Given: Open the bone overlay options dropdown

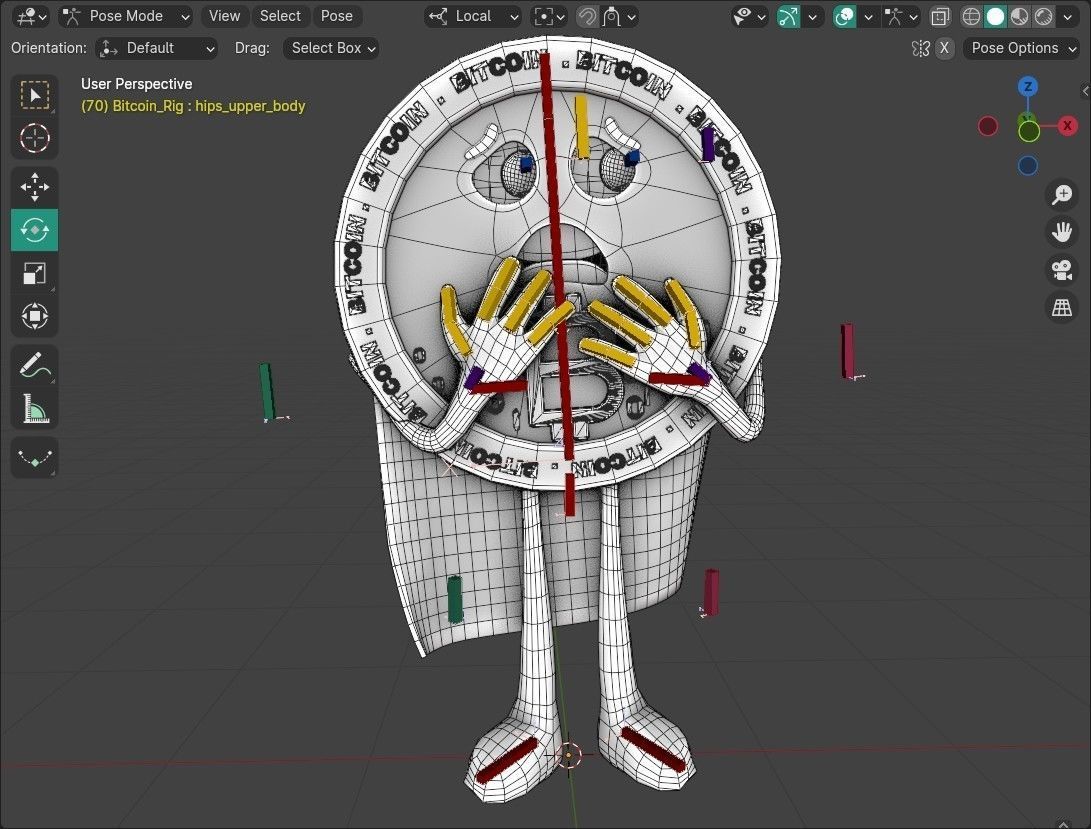Looking at the screenshot, I should pos(900,16).
